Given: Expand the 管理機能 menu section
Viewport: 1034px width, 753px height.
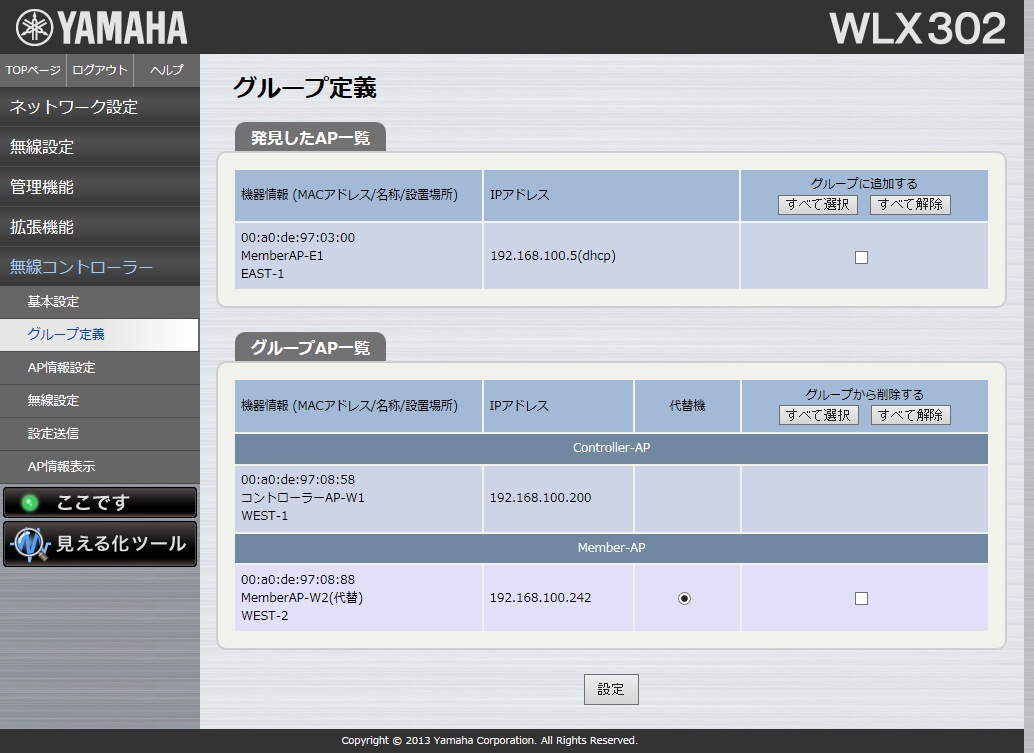Looking at the screenshot, I should [100, 187].
